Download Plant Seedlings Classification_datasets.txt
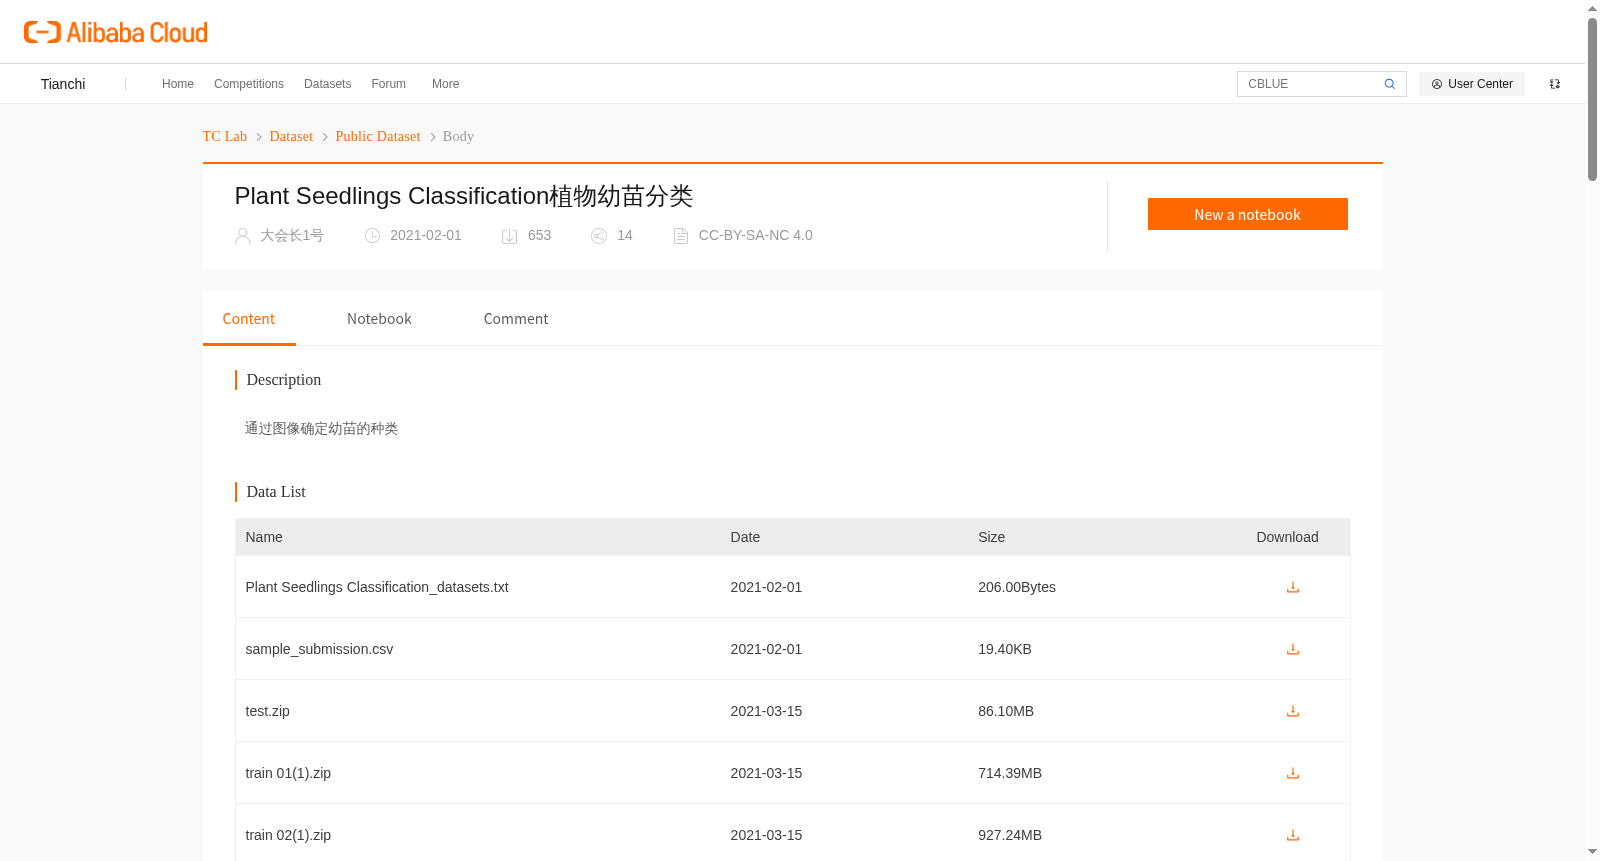The height and width of the screenshot is (861, 1600). [x=1292, y=587]
